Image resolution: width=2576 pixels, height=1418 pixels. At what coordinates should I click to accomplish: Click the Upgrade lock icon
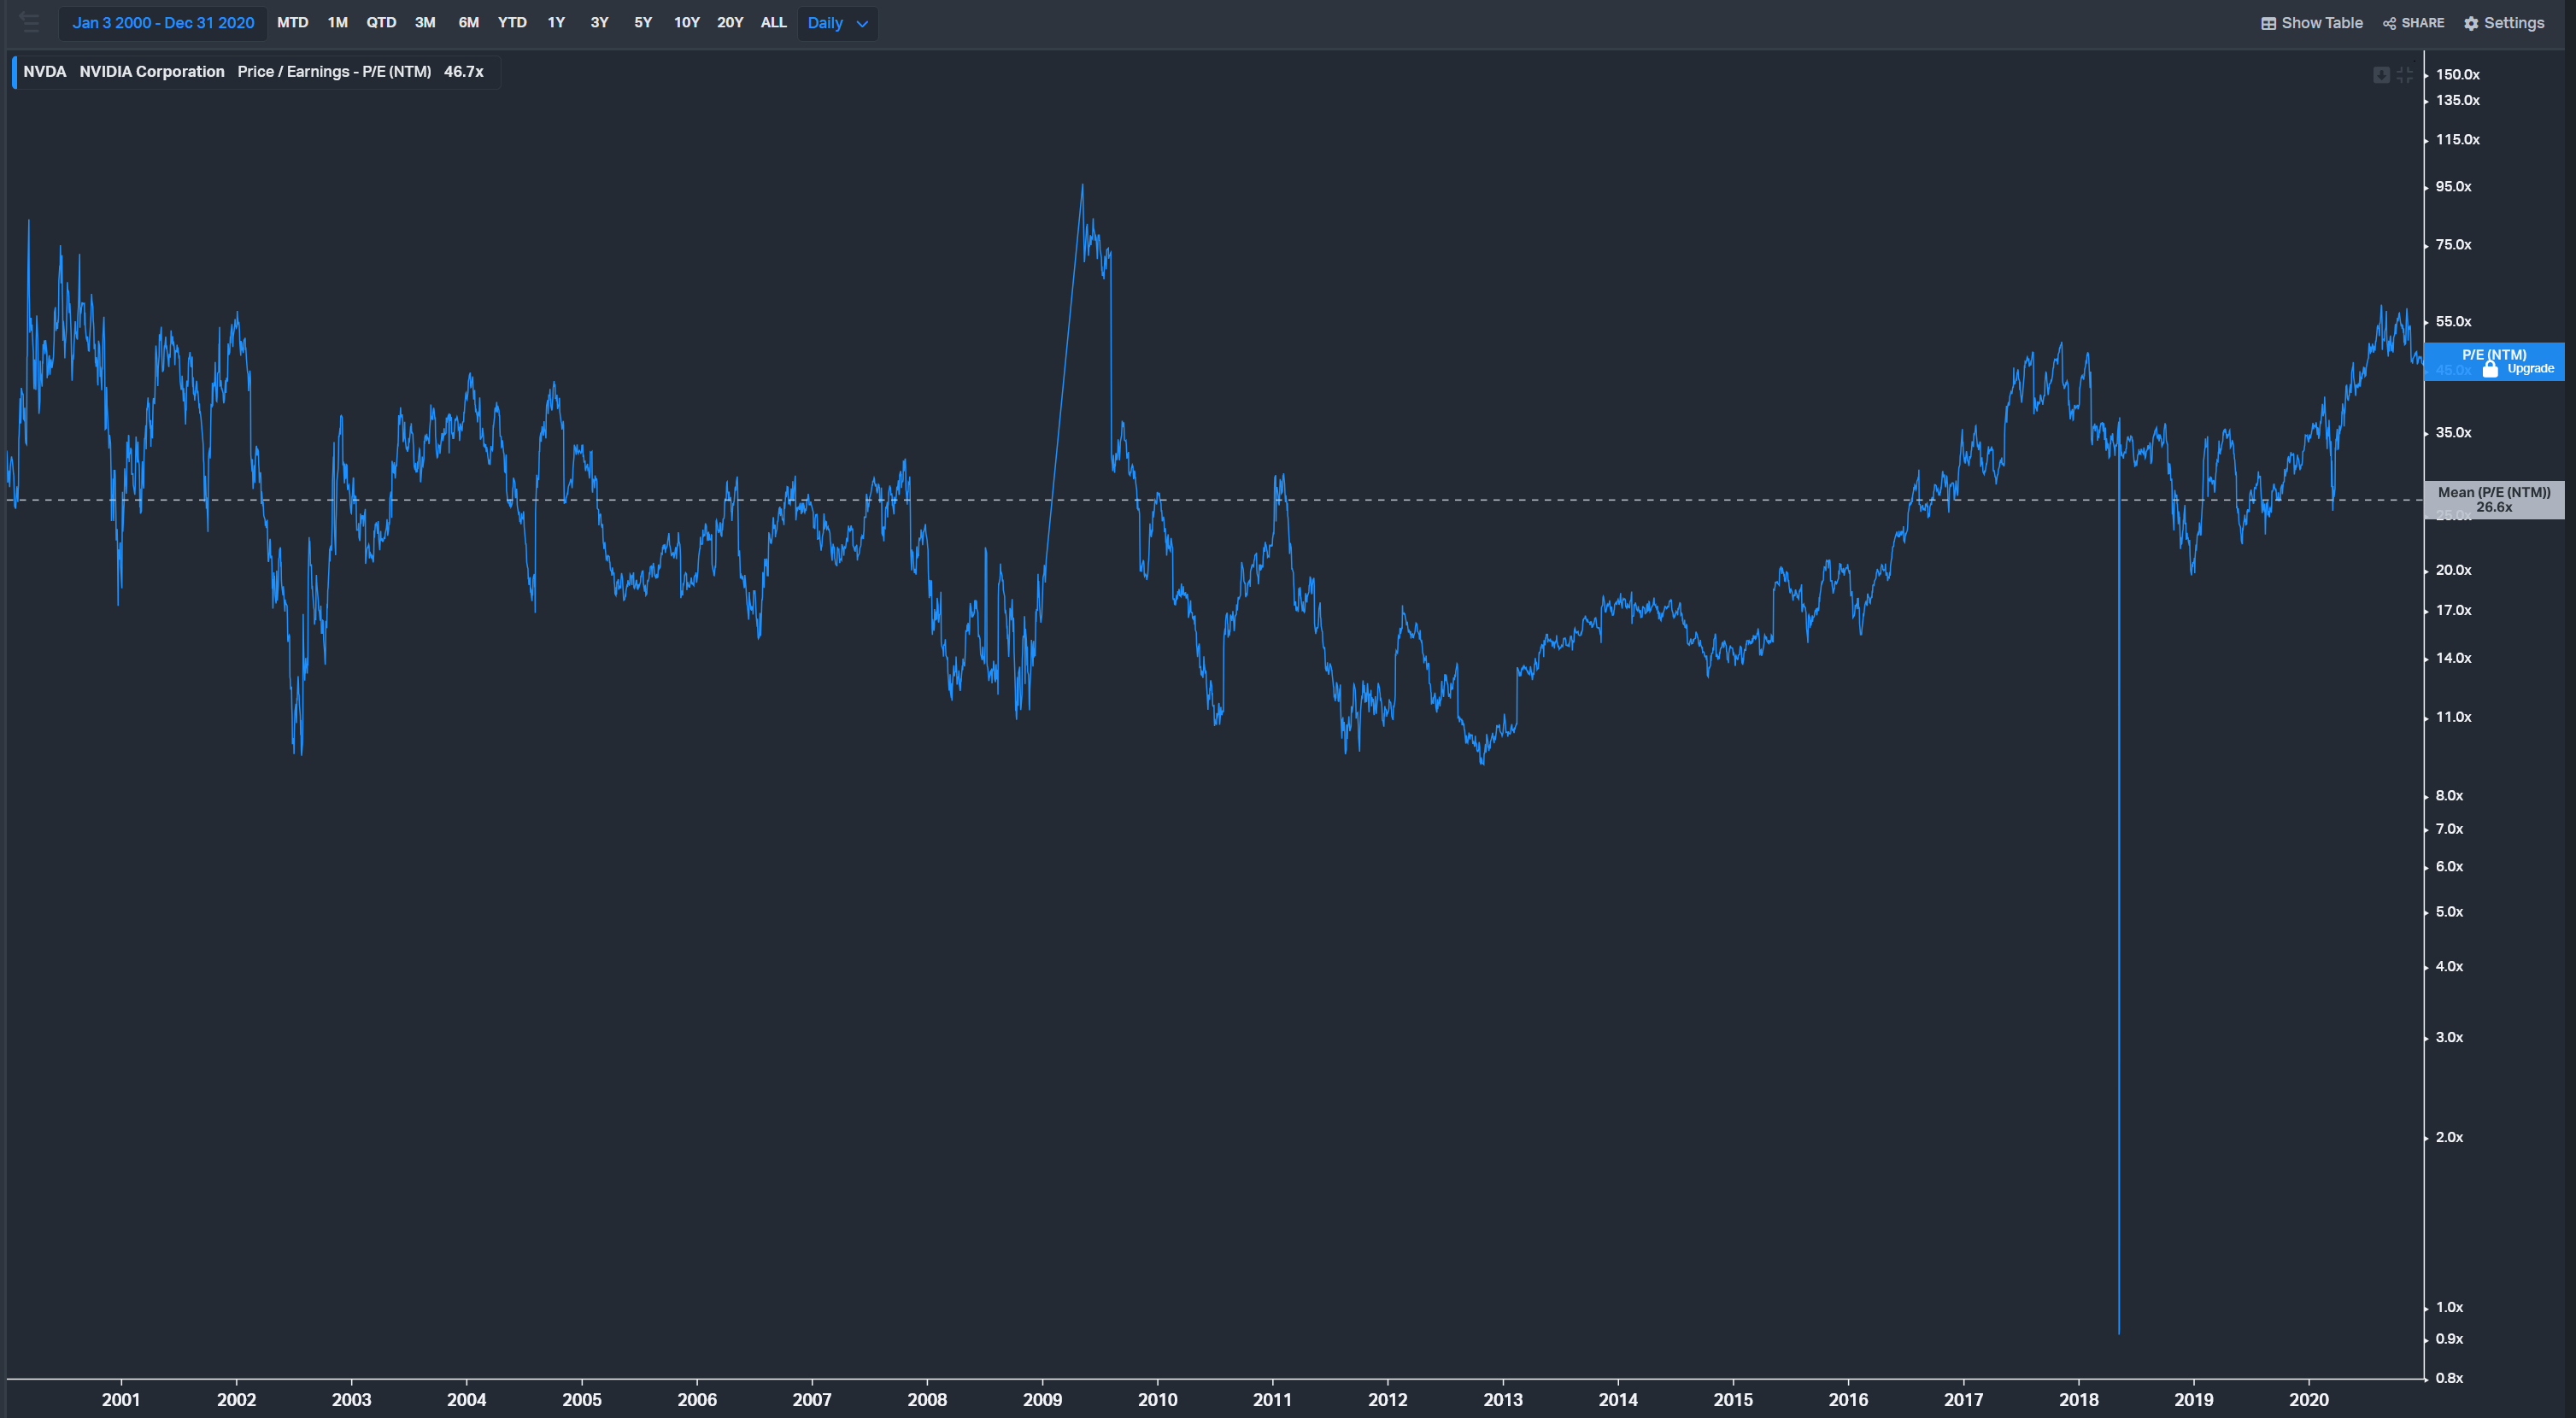click(x=2490, y=369)
